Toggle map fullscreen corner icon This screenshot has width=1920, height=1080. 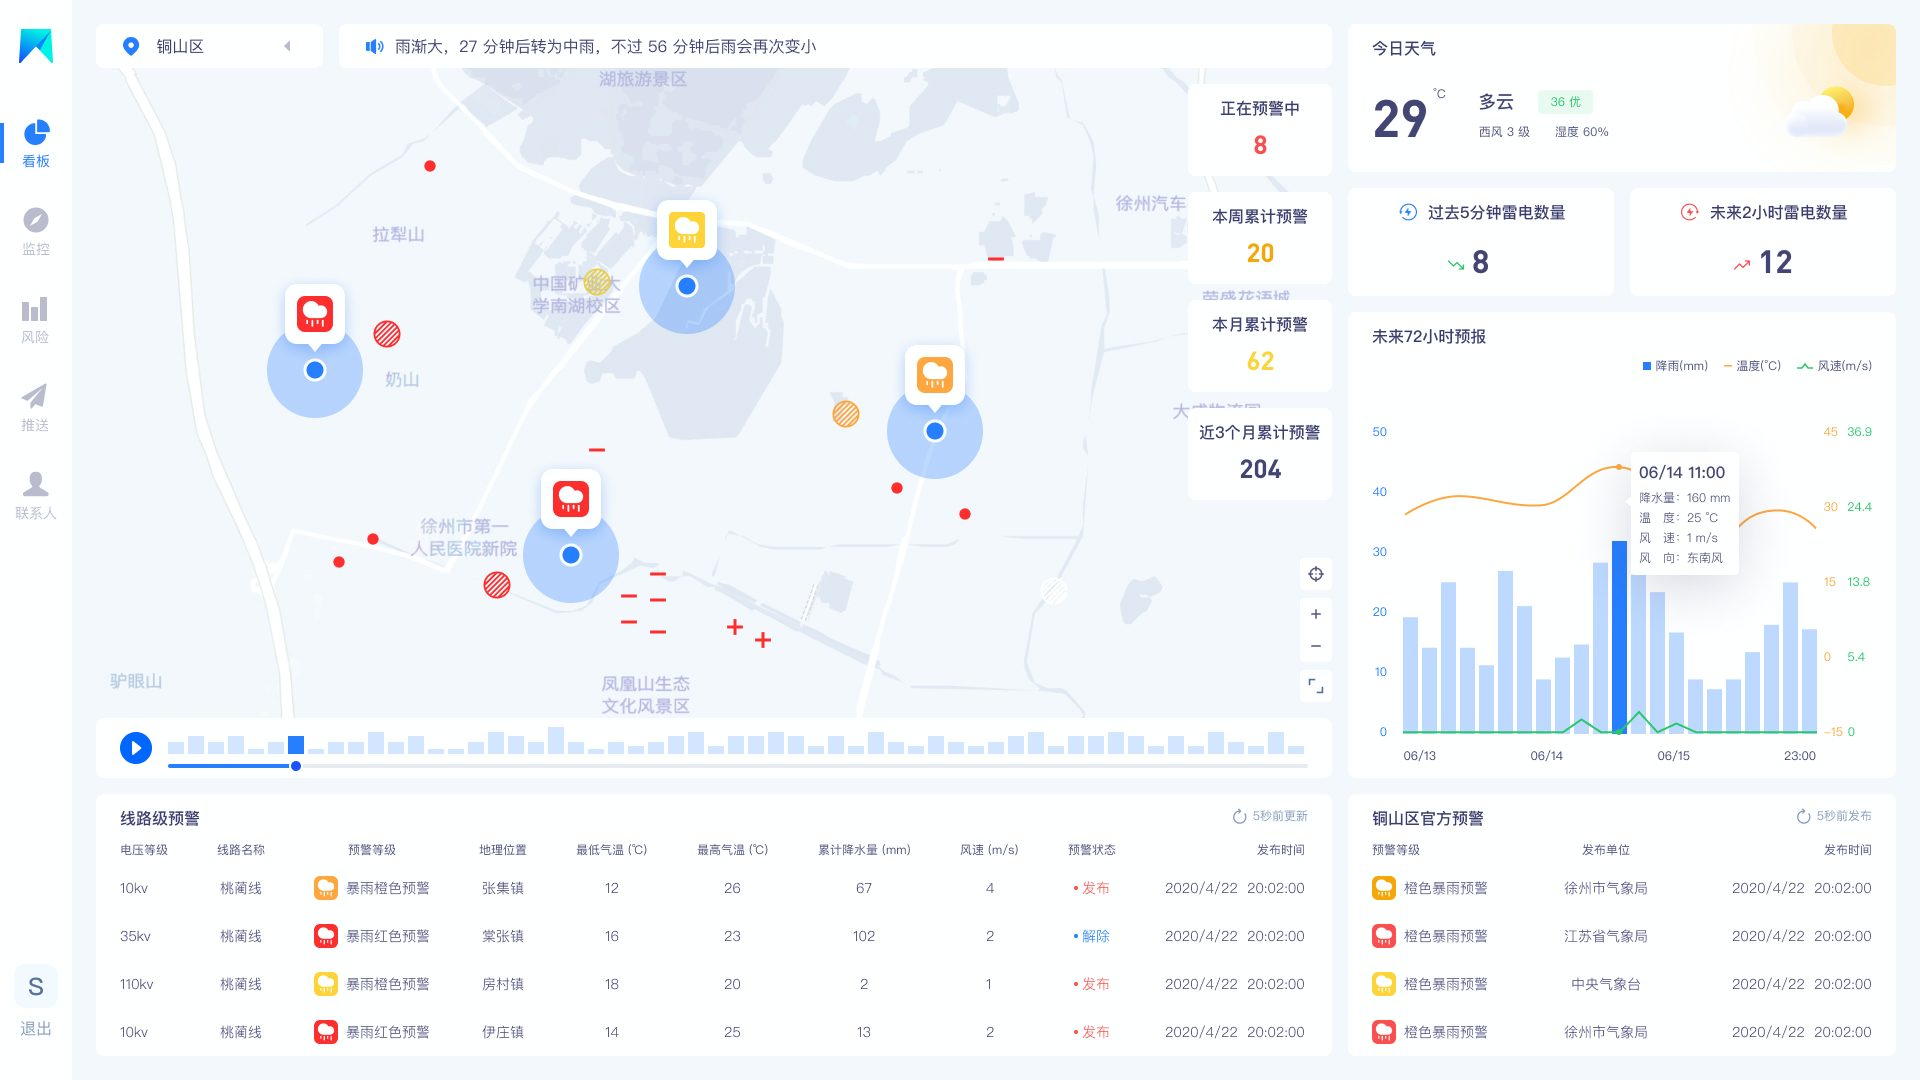[x=1316, y=686]
